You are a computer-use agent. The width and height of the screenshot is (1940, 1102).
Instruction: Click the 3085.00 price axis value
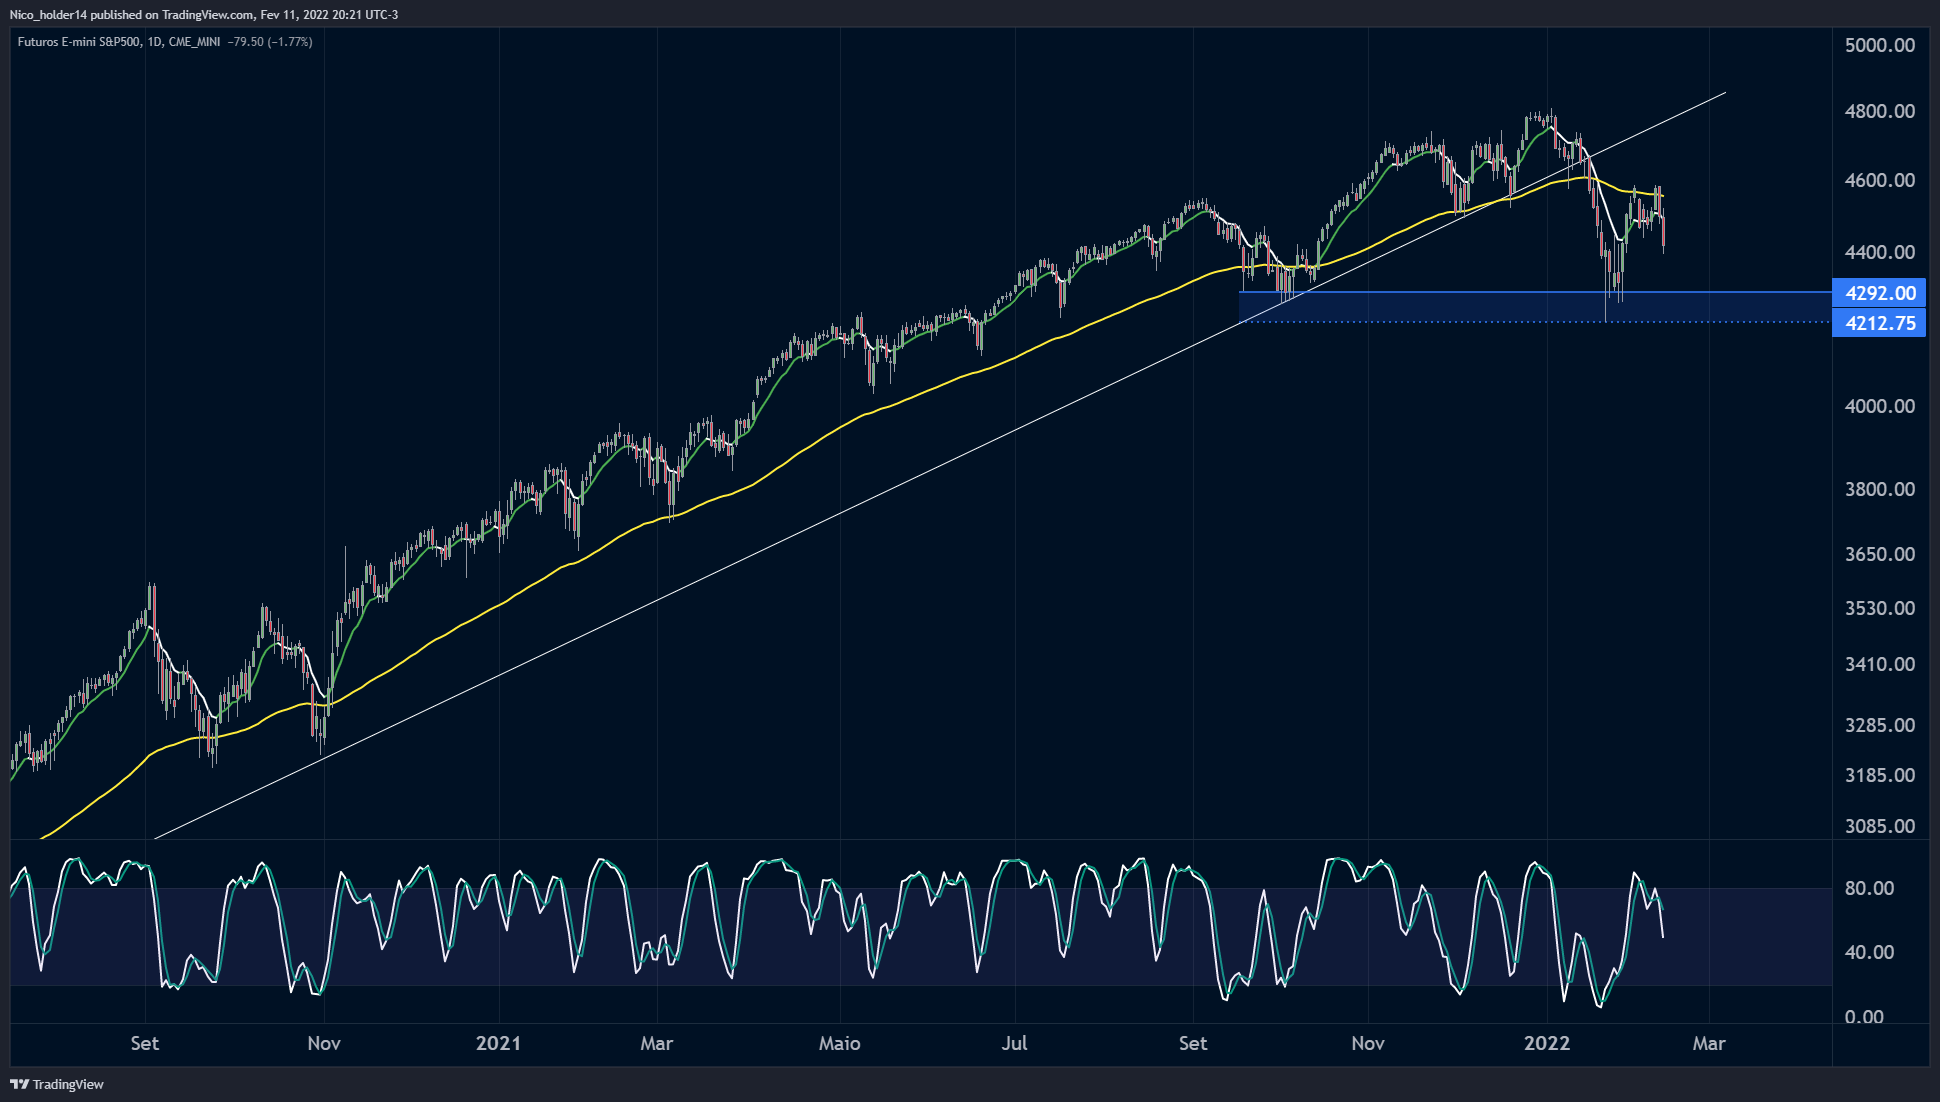[x=1880, y=826]
